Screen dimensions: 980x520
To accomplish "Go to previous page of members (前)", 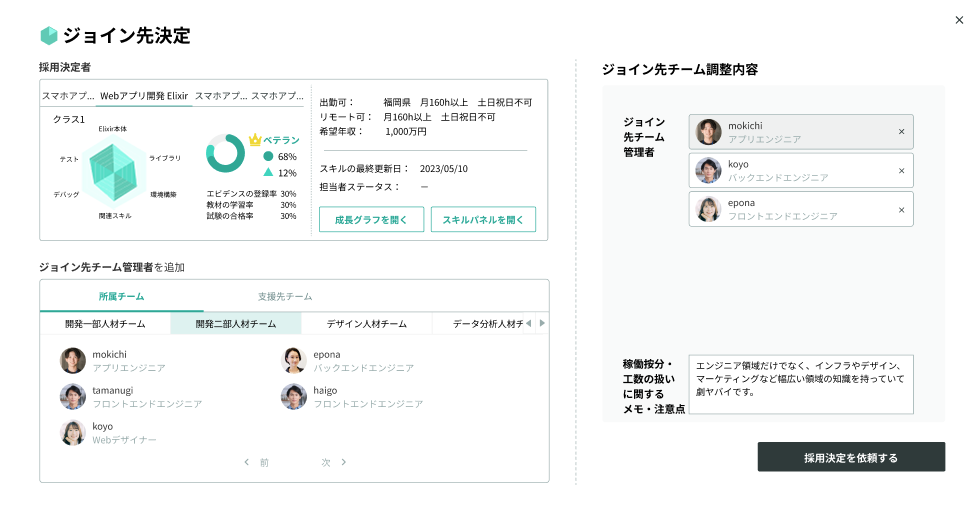I will pos(256,463).
